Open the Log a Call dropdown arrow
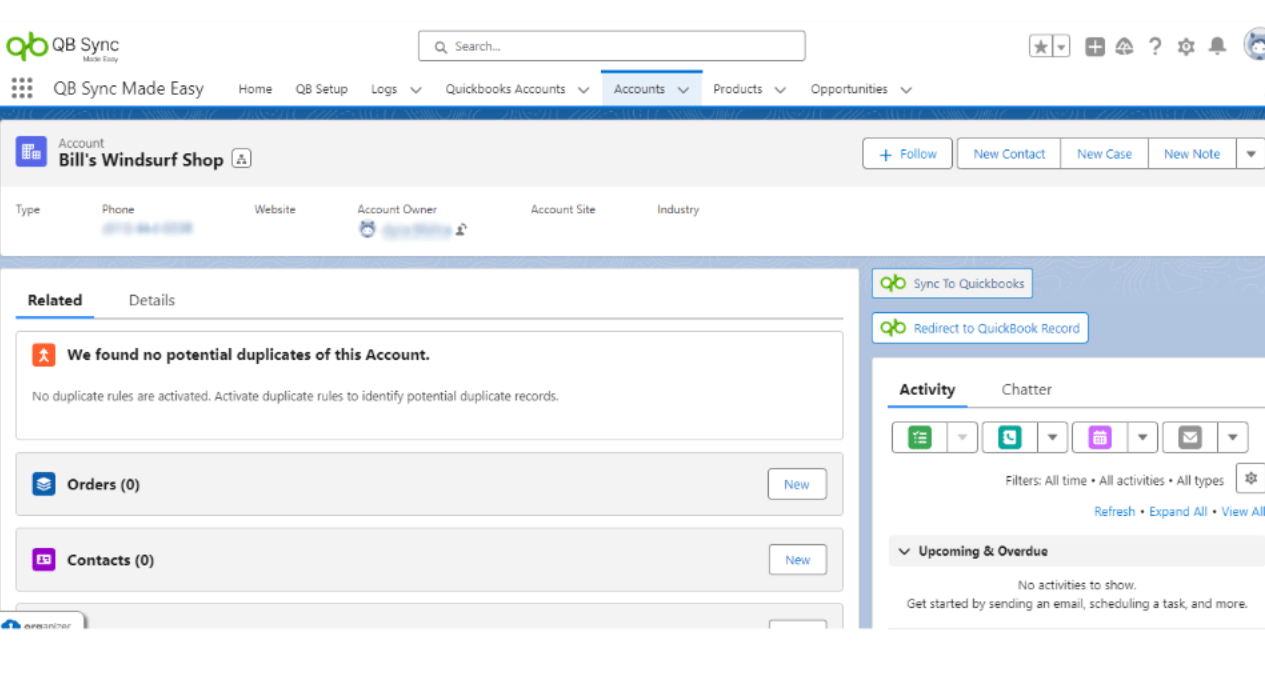The height and width of the screenshot is (673, 1265). [x=1052, y=437]
